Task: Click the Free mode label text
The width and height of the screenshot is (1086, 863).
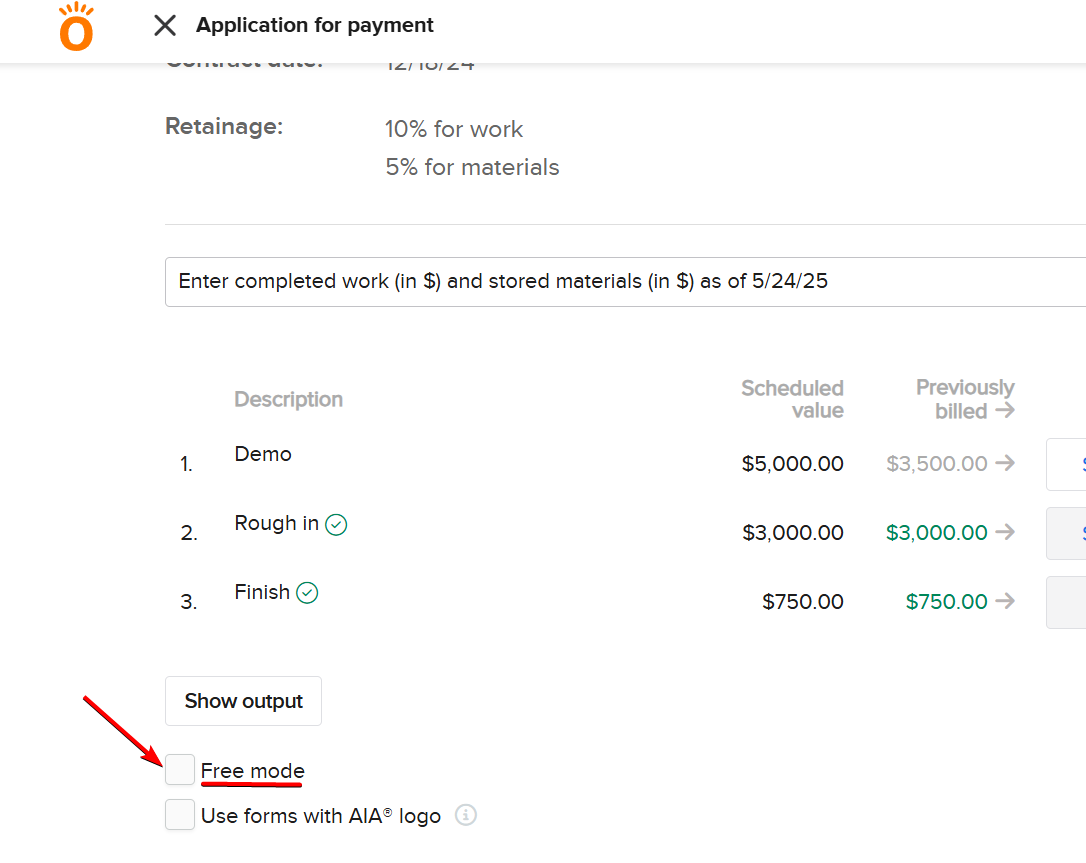Action: coord(253,771)
